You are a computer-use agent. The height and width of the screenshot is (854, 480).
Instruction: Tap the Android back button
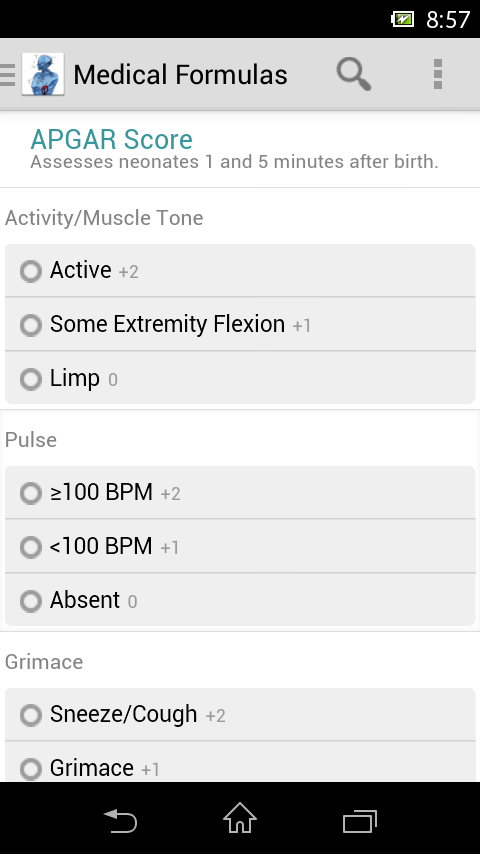click(120, 819)
